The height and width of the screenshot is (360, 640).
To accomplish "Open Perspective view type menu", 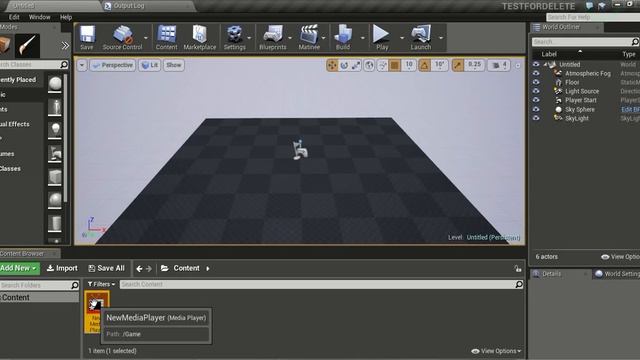I will point(113,65).
